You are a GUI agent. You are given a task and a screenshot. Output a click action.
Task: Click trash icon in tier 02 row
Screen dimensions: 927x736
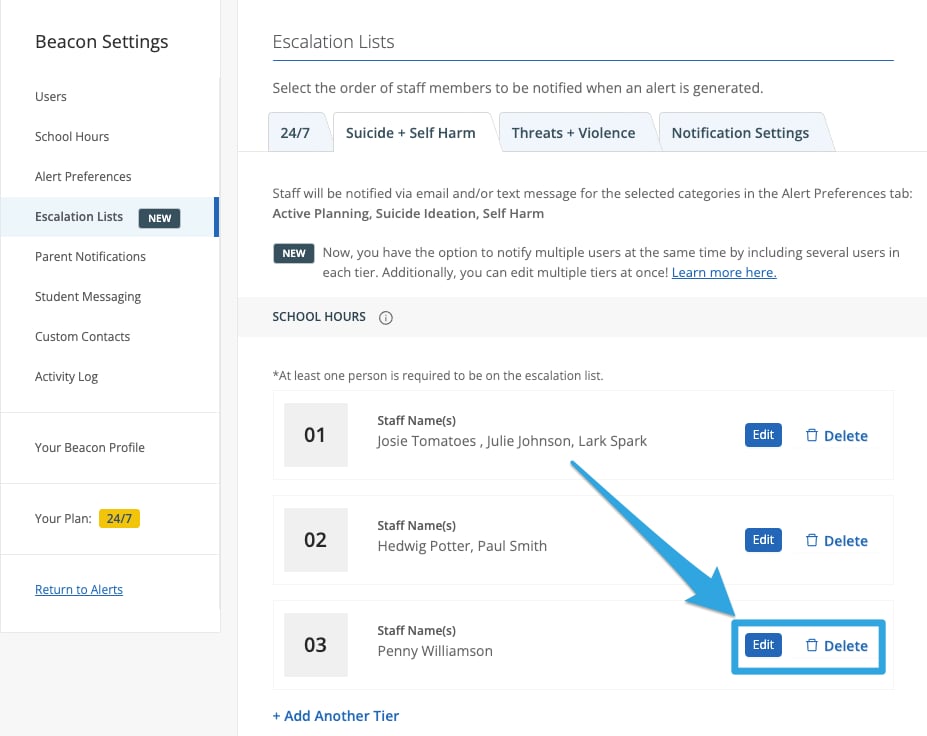click(x=812, y=540)
